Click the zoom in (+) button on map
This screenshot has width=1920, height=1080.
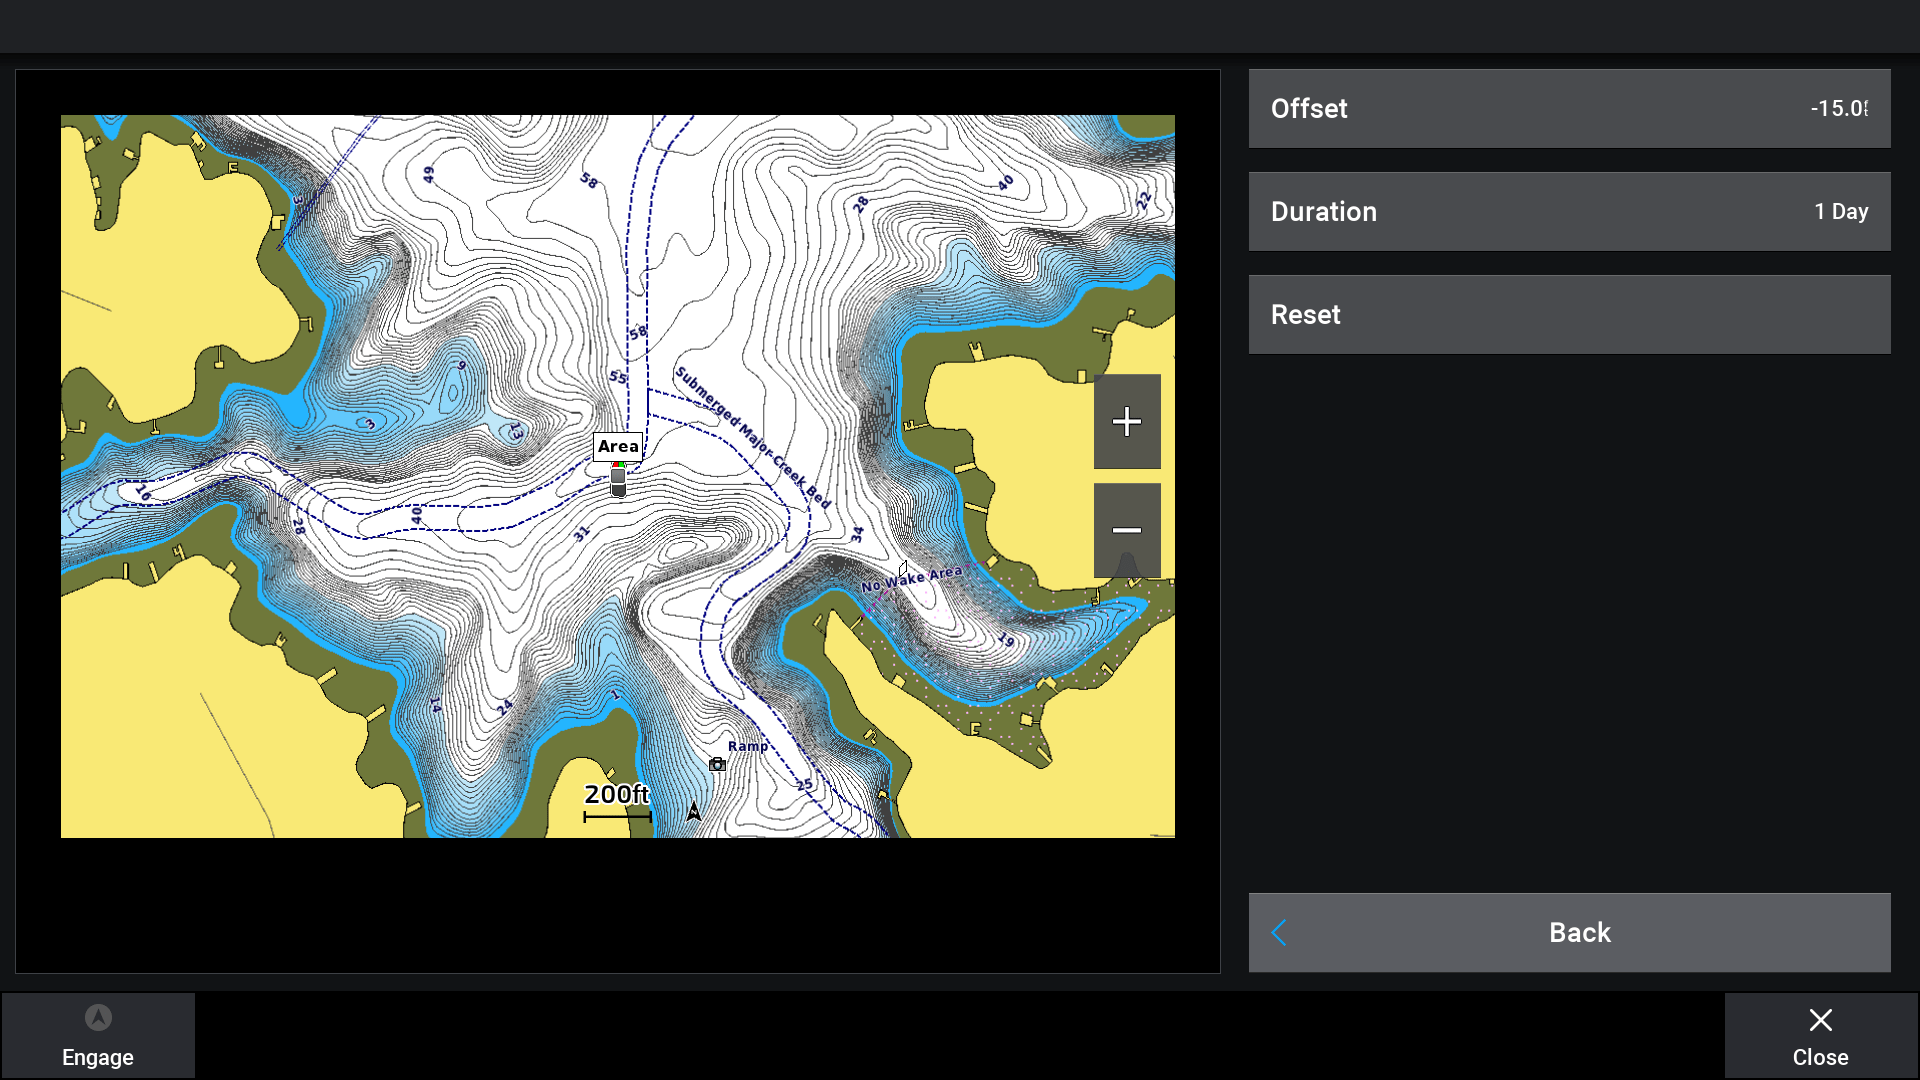point(1126,421)
